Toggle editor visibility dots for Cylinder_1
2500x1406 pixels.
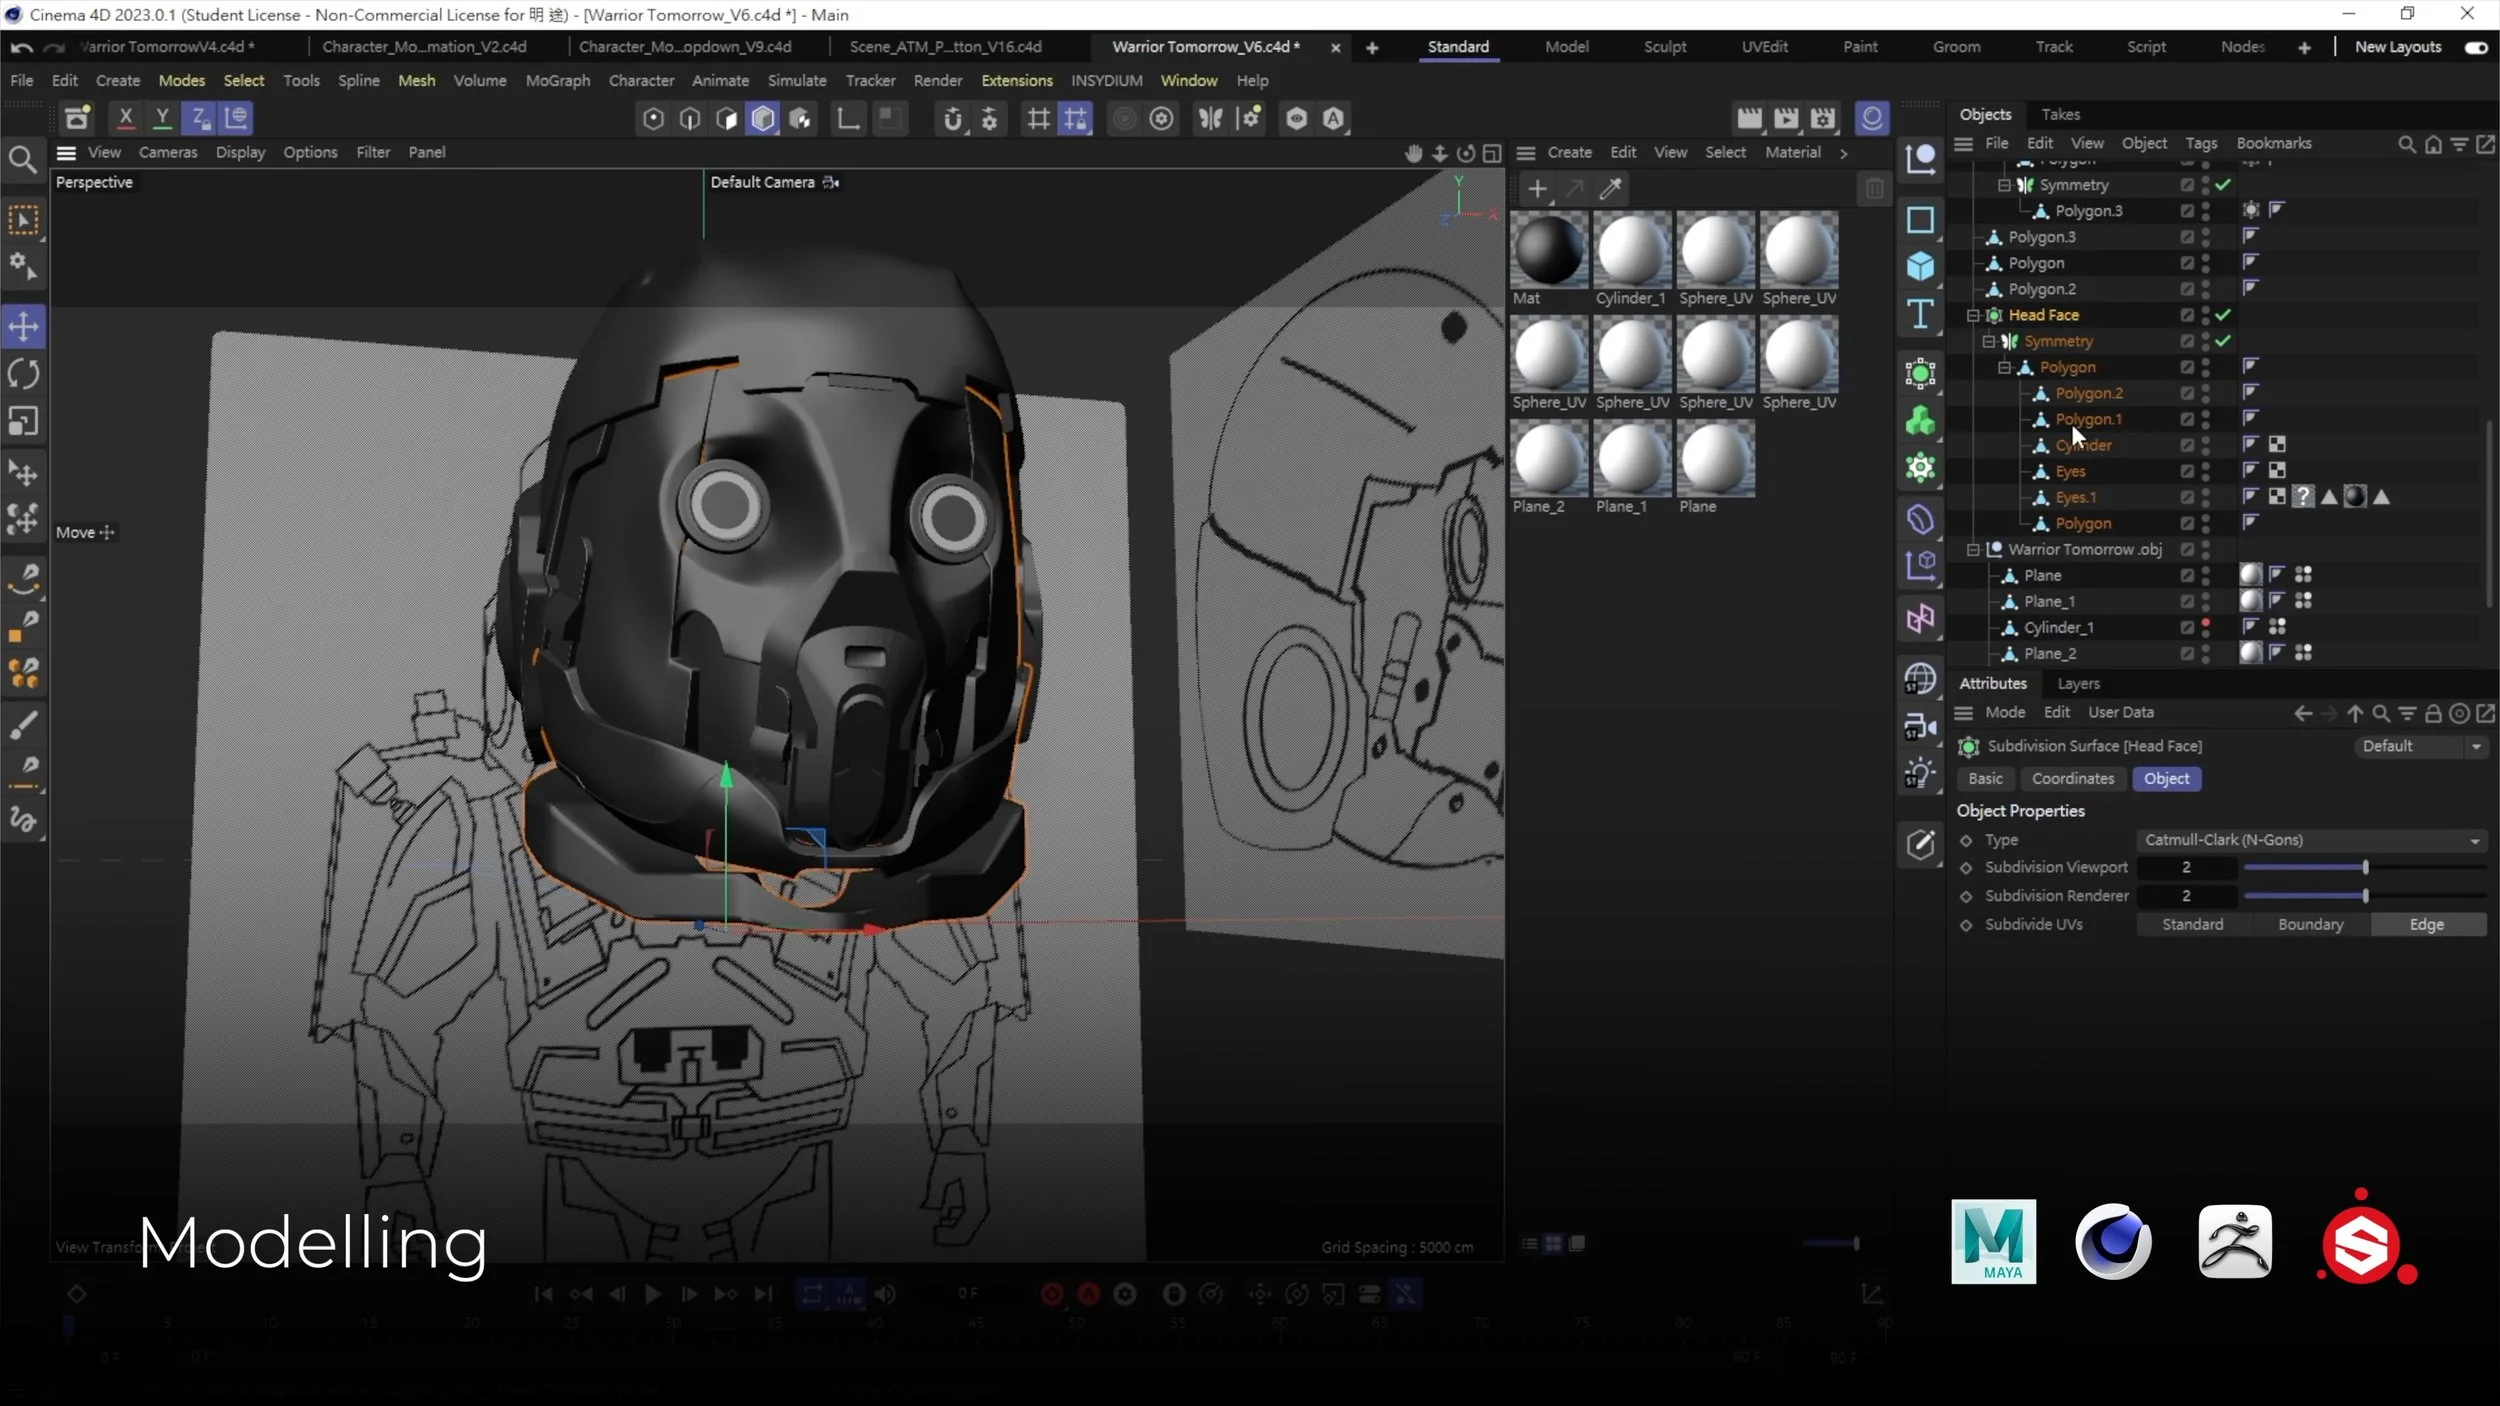[x=2205, y=627]
